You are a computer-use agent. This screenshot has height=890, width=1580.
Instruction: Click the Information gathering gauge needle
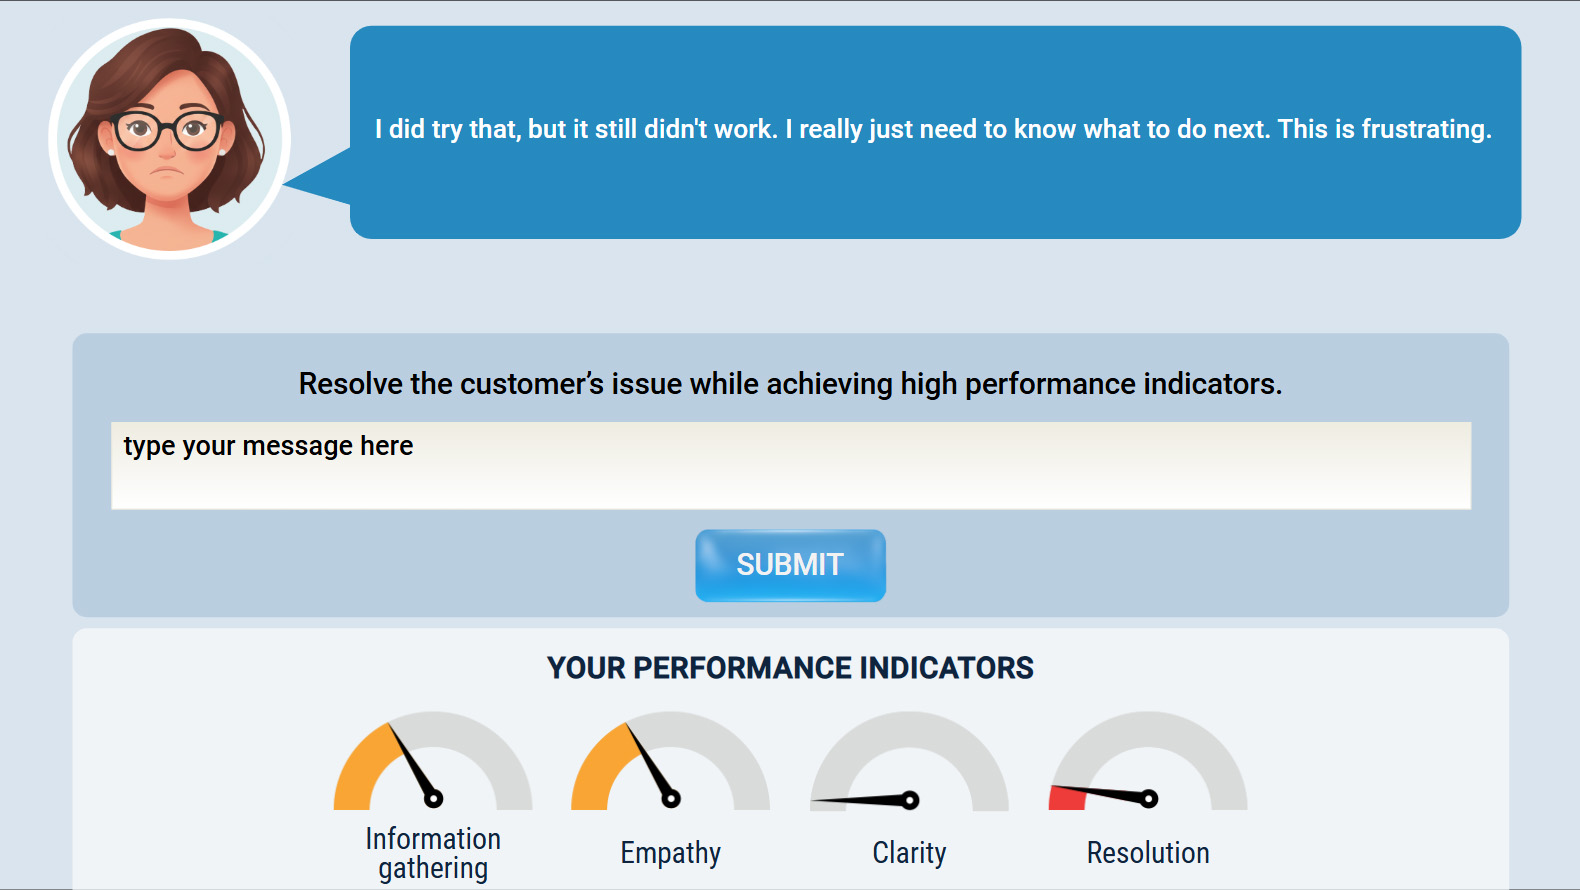pos(412,763)
